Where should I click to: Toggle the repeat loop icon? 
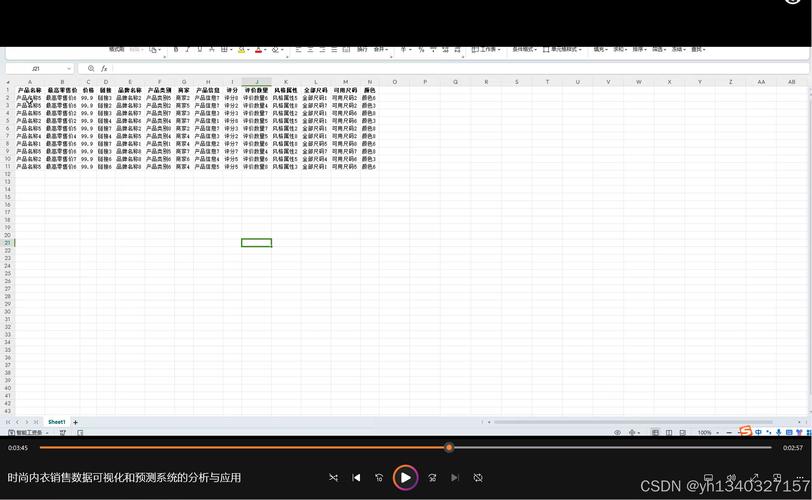pos(478,478)
